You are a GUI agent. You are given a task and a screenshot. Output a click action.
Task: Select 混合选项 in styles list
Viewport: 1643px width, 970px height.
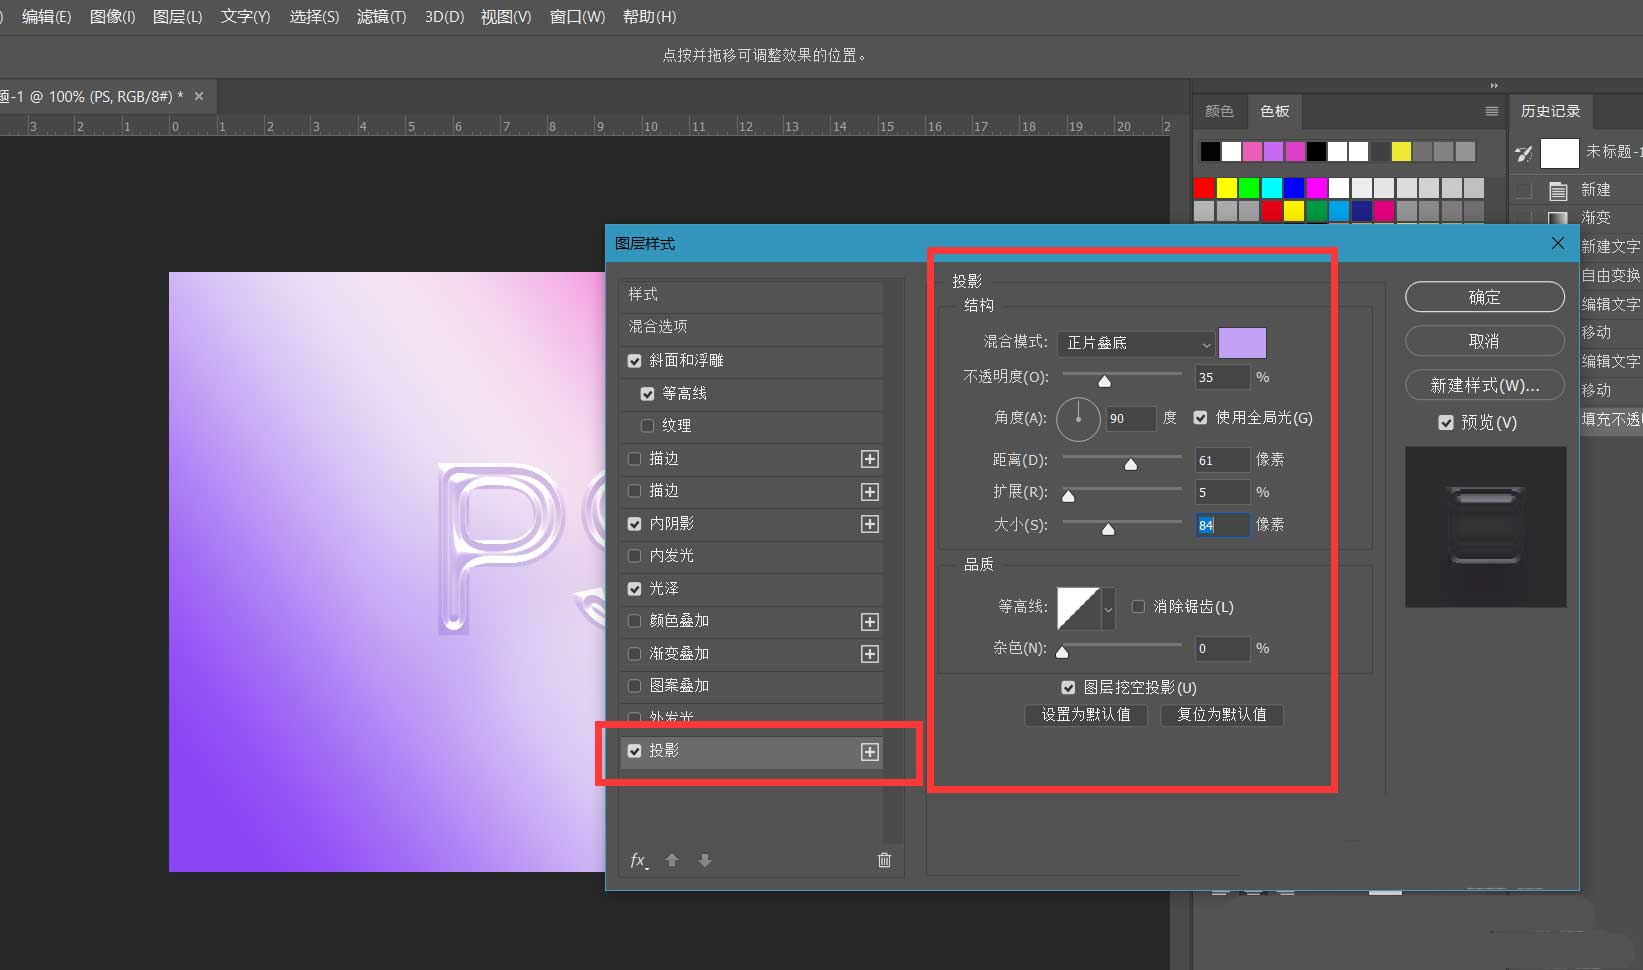(751, 327)
